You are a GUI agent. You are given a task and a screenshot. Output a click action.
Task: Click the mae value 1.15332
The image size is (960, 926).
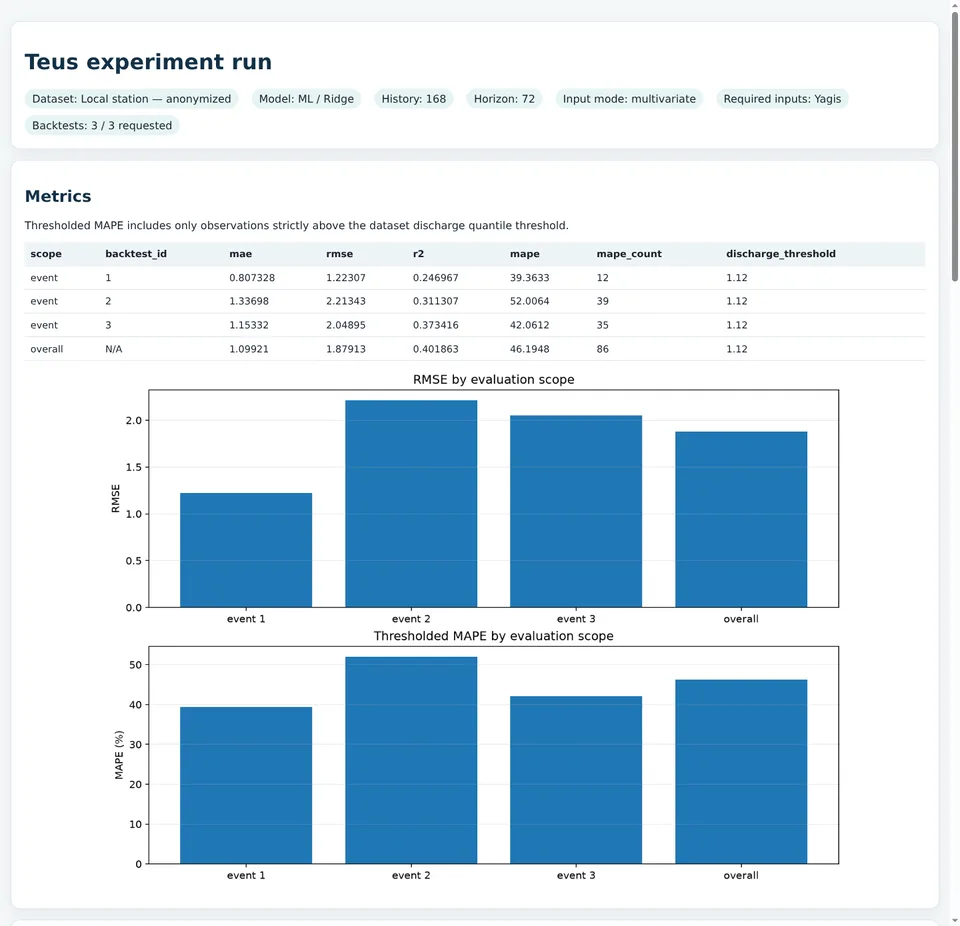249,325
